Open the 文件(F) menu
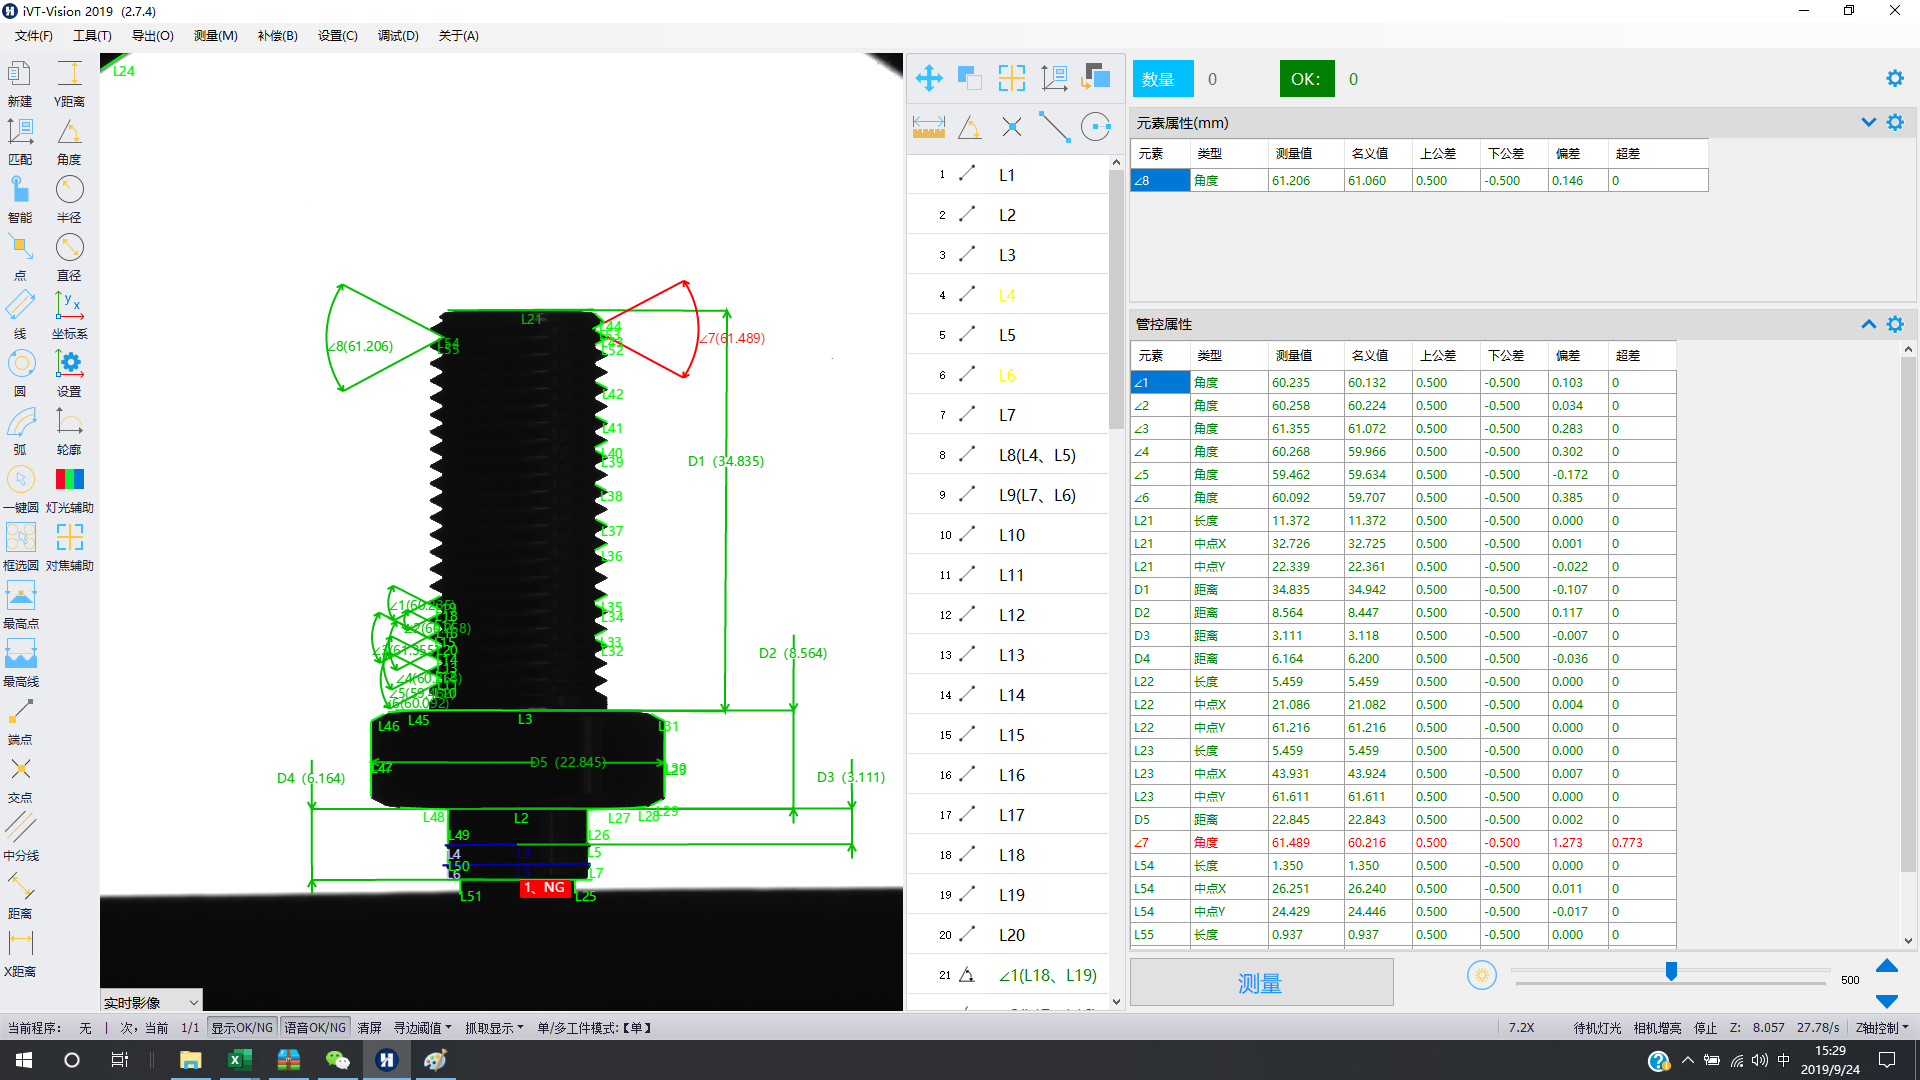This screenshot has height=1080, width=1920. pos(34,36)
